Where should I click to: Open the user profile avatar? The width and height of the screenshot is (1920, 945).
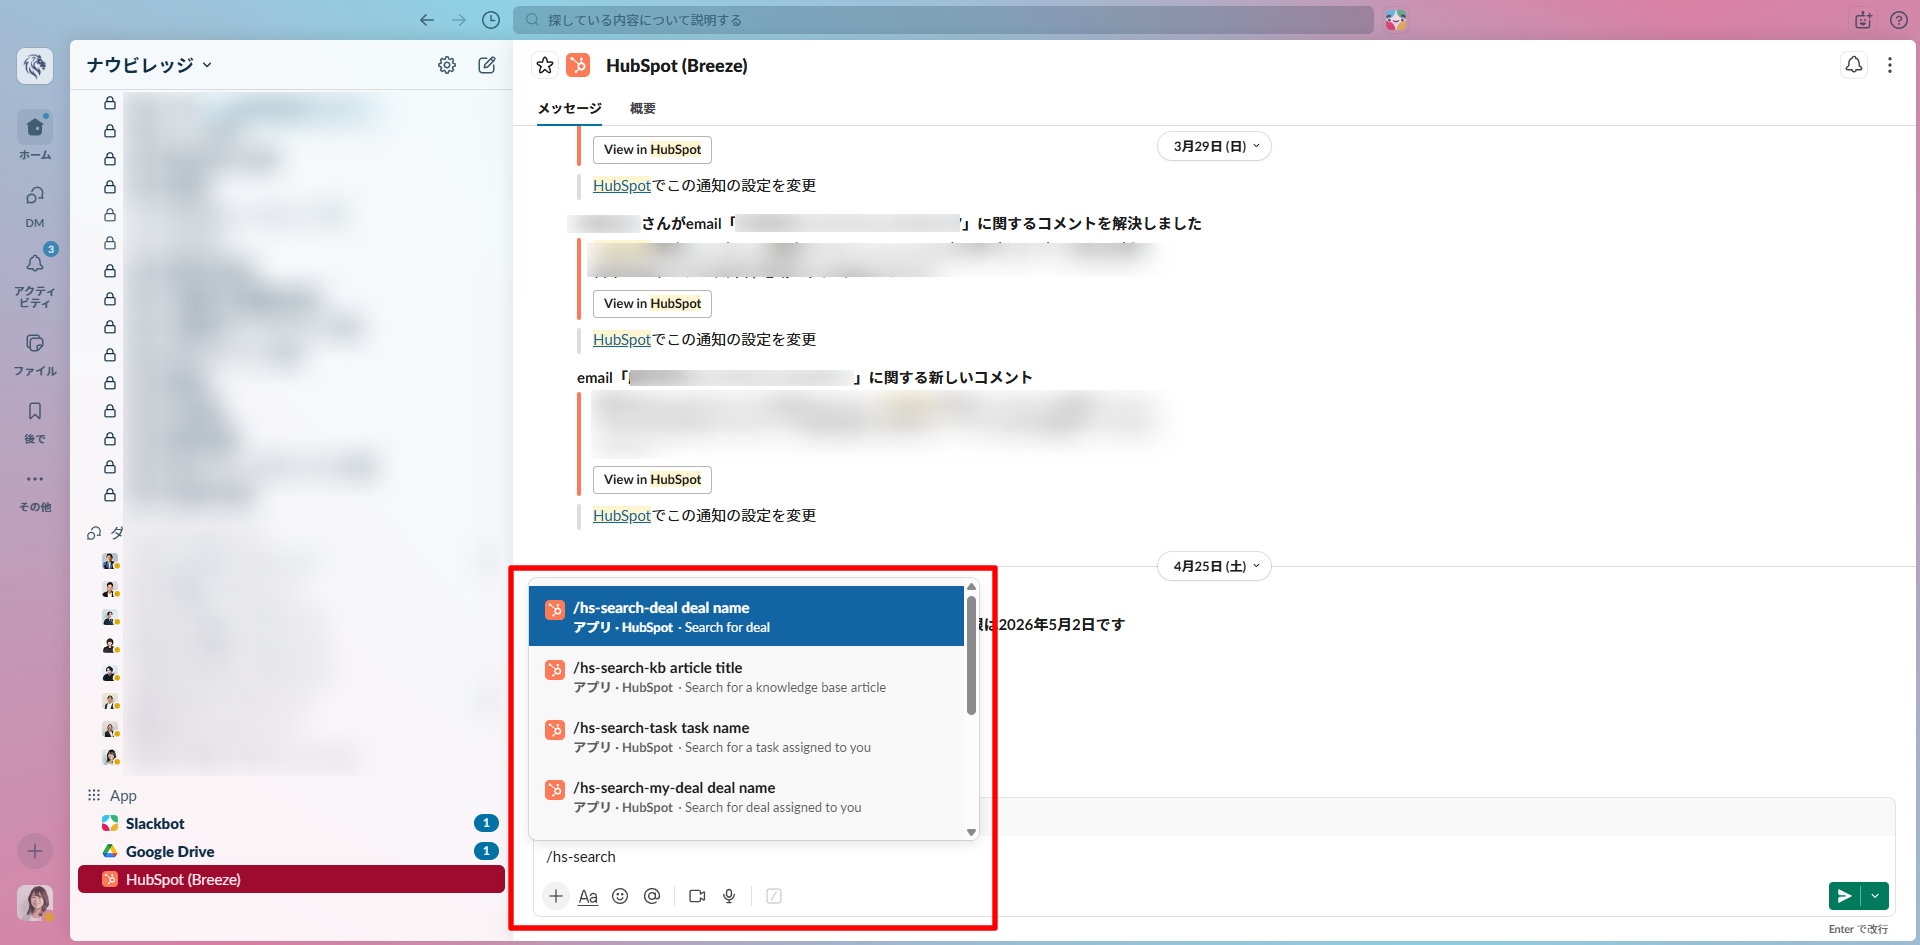click(x=35, y=903)
